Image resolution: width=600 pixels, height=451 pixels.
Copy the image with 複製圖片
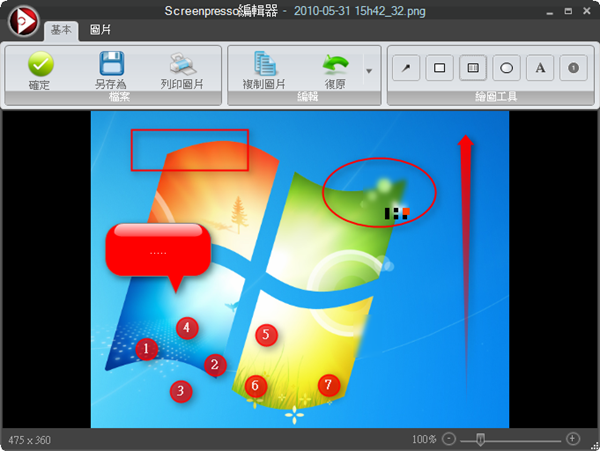[264, 70]
